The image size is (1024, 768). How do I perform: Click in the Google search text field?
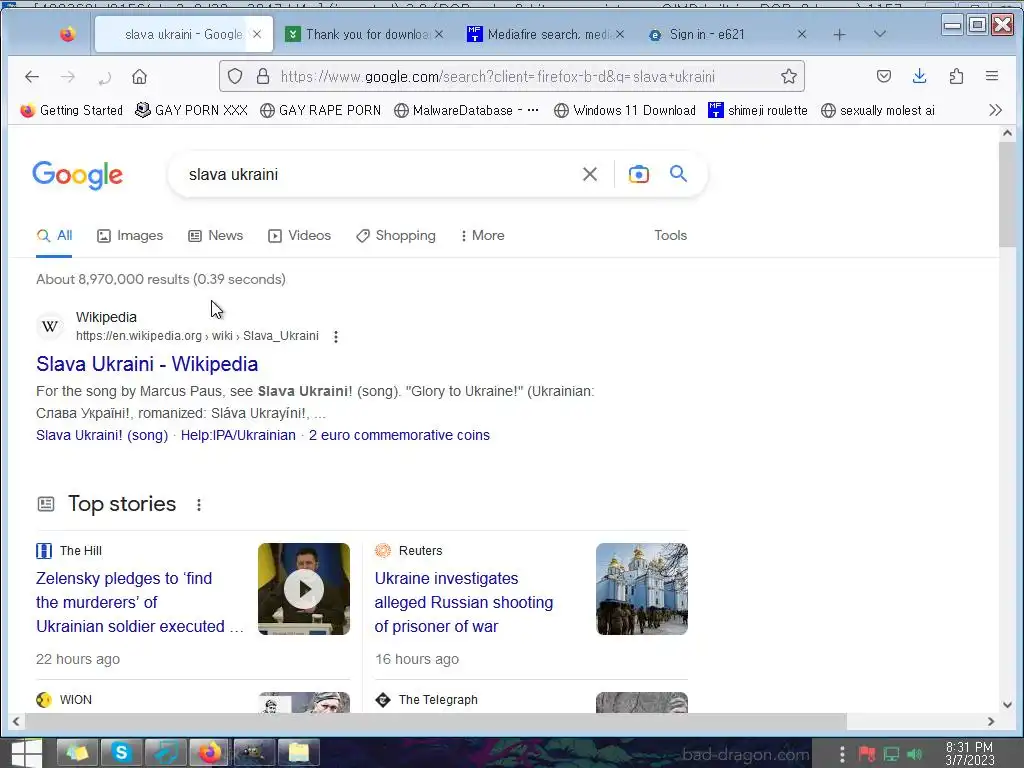(x=379, y=174)
